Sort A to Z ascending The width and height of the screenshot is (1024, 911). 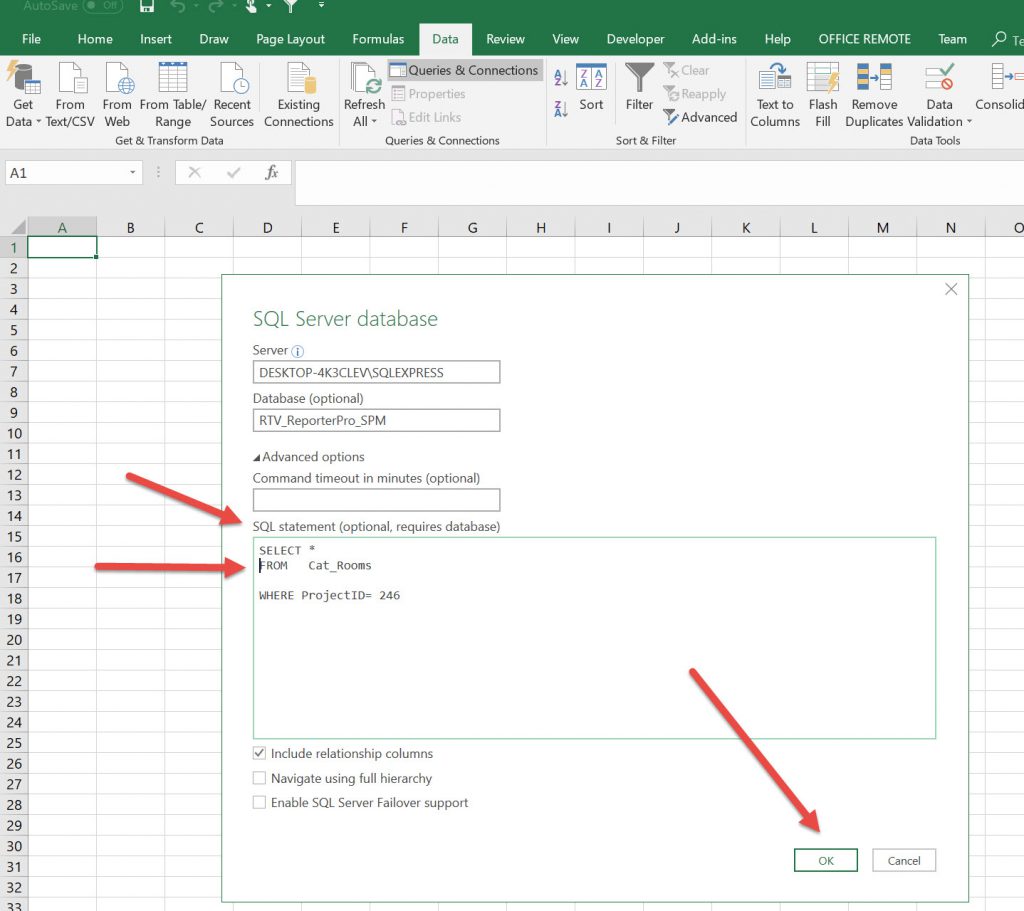tap(561, 79)
